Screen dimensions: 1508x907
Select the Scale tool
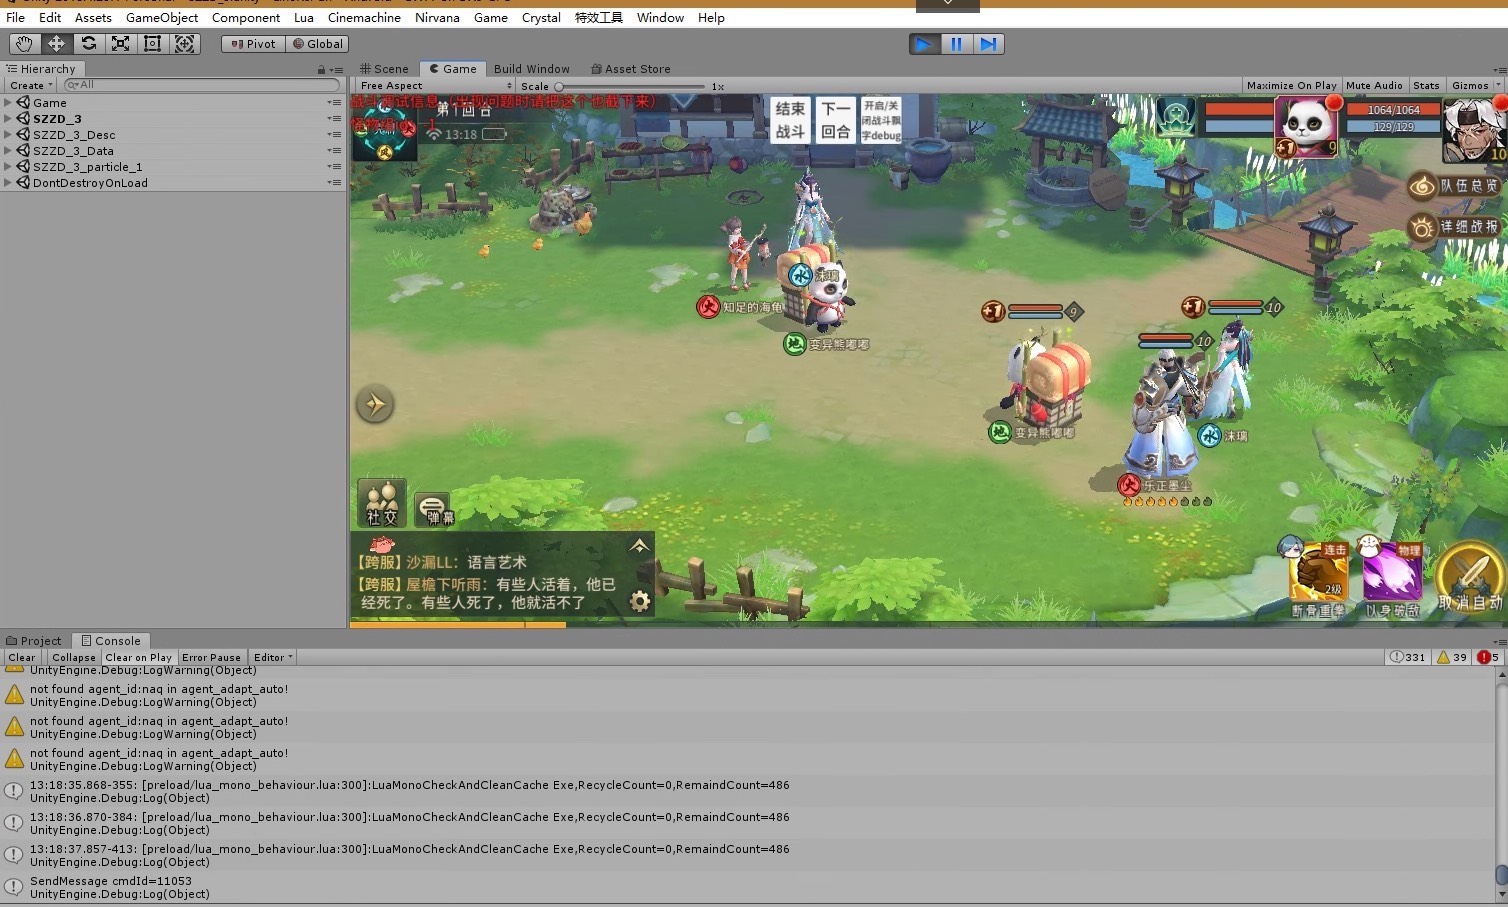(x=121, y=44)
